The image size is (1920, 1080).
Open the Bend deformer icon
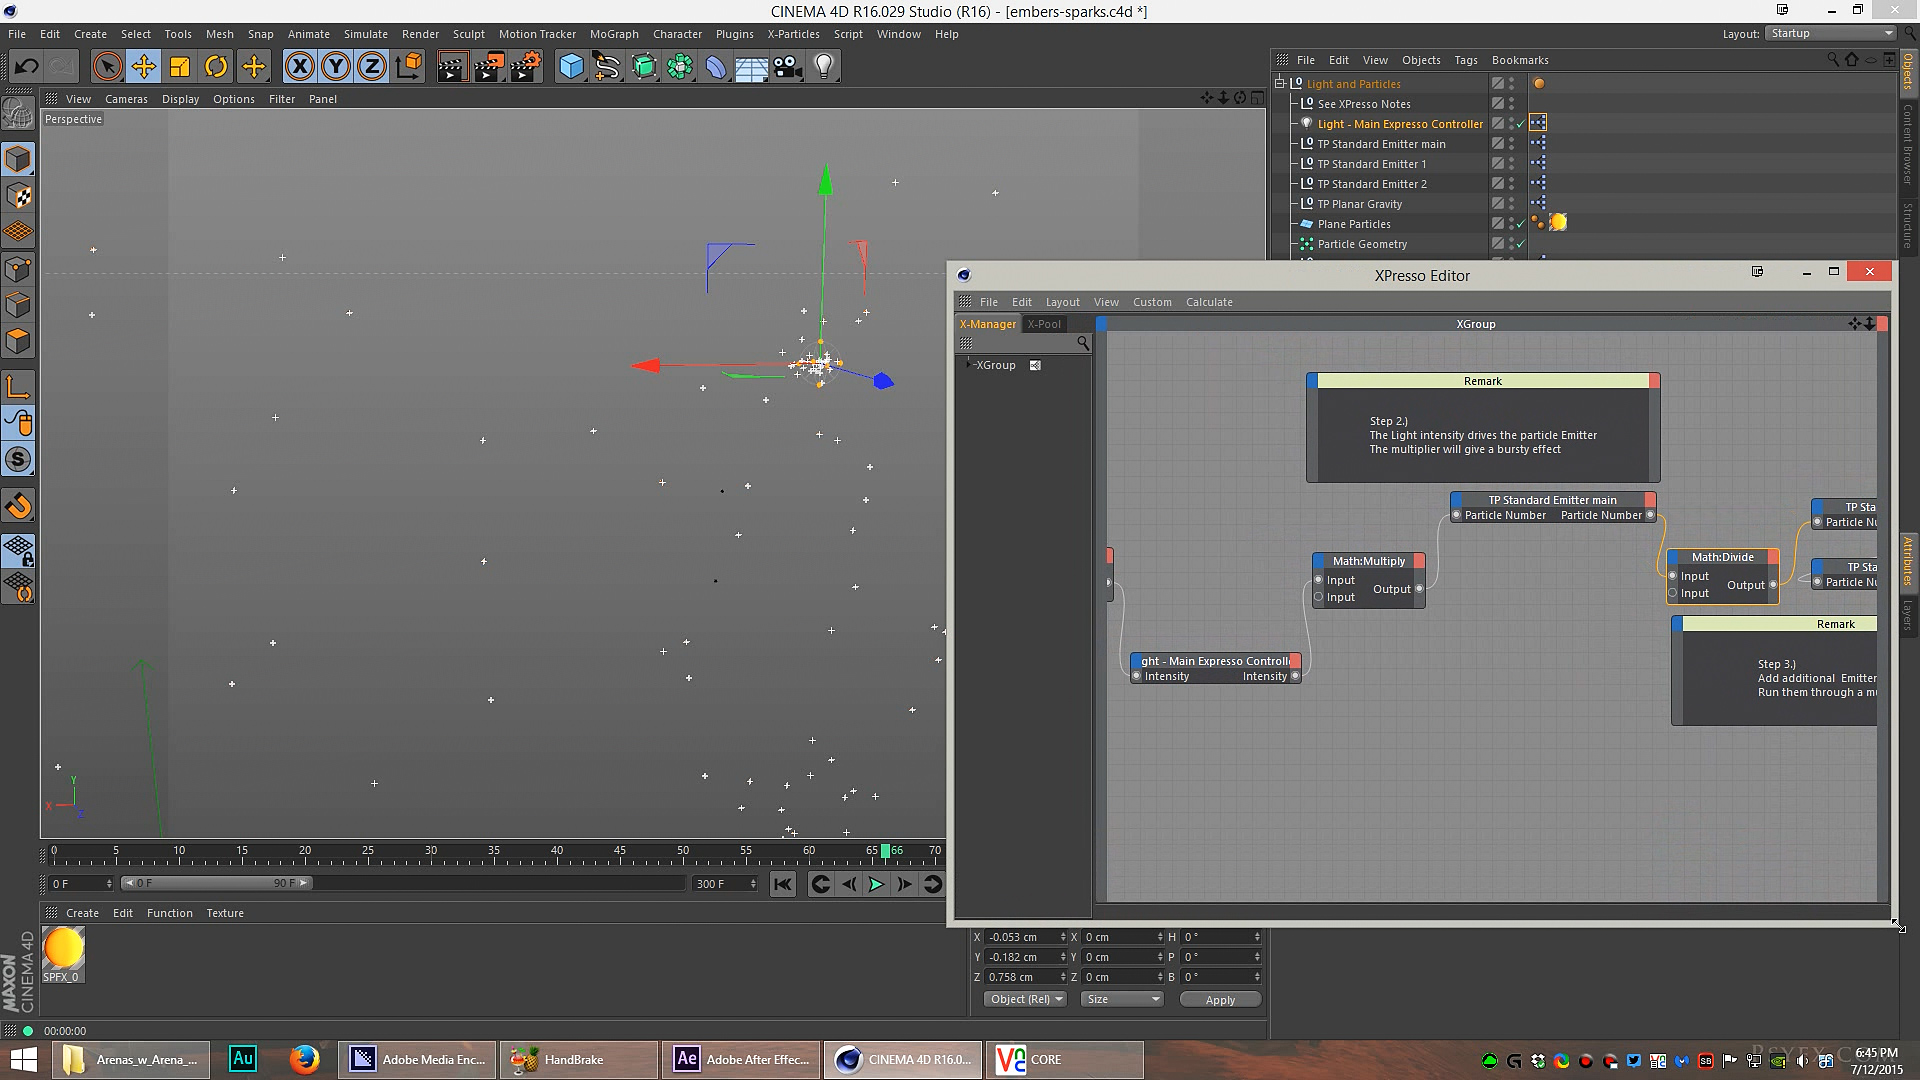pos(716,67)
